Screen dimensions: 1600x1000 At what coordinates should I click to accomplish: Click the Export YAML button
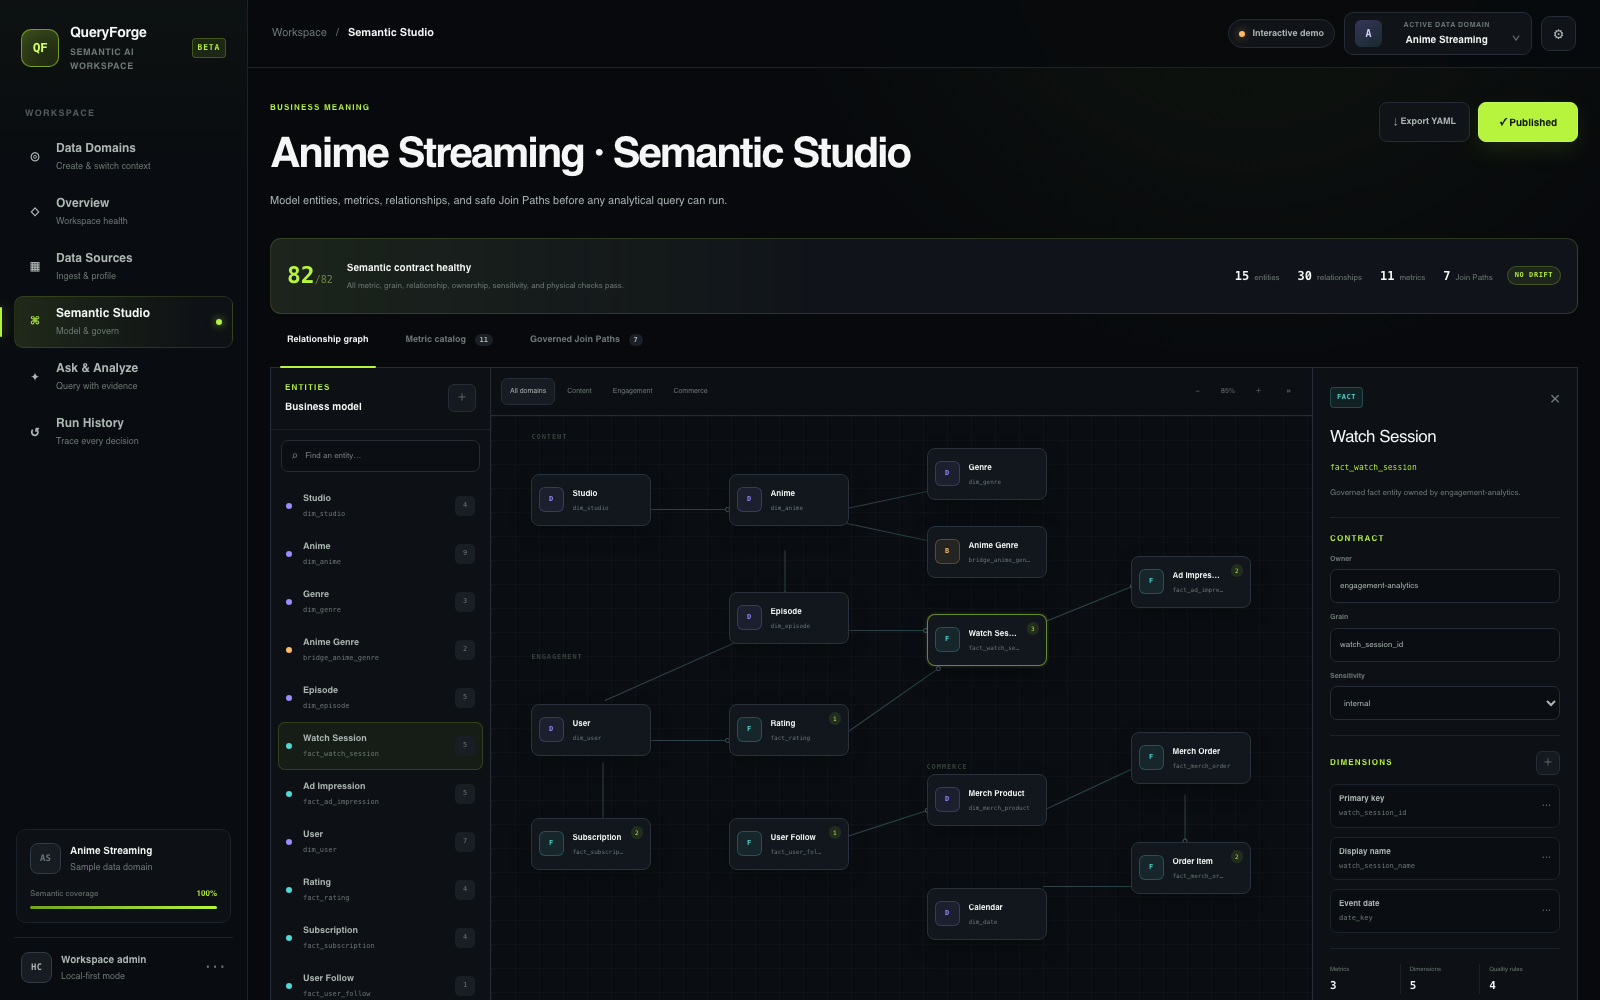1424,122
